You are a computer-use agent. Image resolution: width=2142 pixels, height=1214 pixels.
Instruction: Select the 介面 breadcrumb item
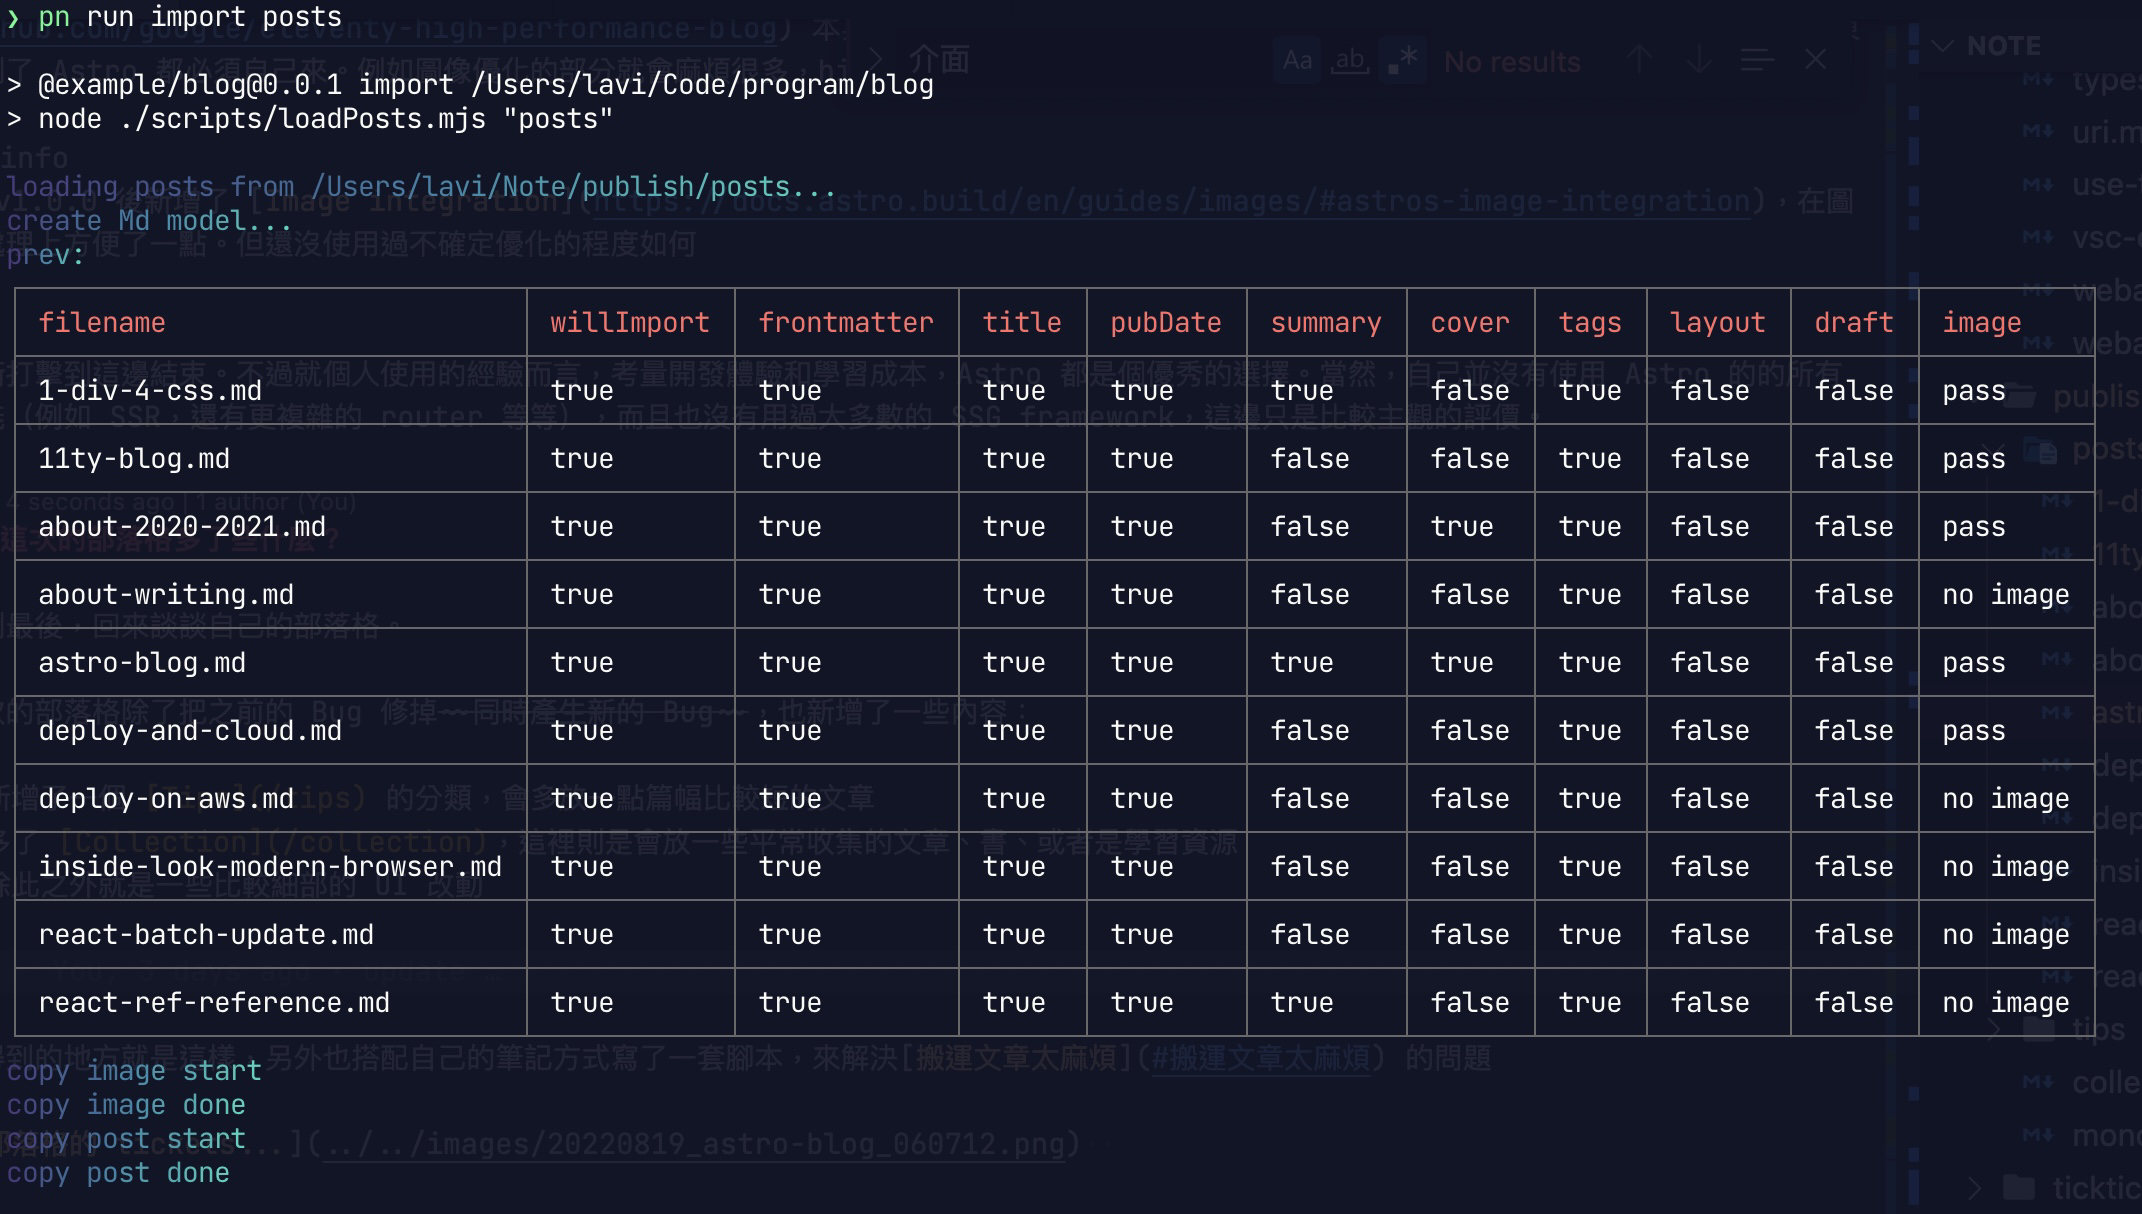(x=940, y=60)
